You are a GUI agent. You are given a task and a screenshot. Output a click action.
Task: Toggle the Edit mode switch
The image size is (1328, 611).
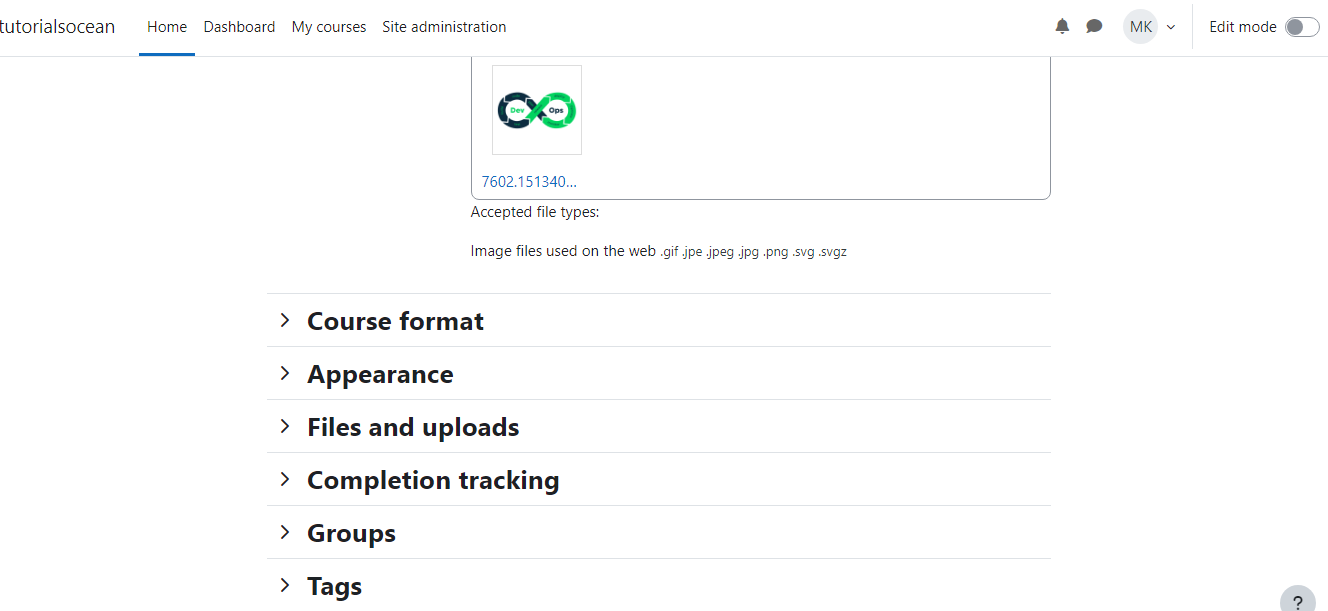coord(1301,27)
